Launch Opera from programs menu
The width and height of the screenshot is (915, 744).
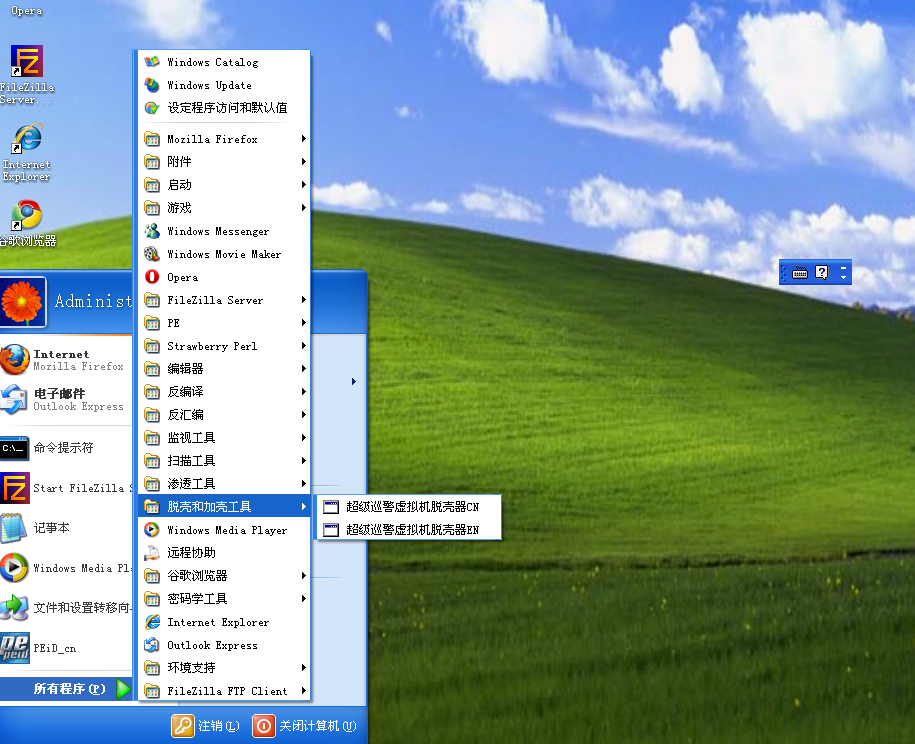[x=224, y=277]
